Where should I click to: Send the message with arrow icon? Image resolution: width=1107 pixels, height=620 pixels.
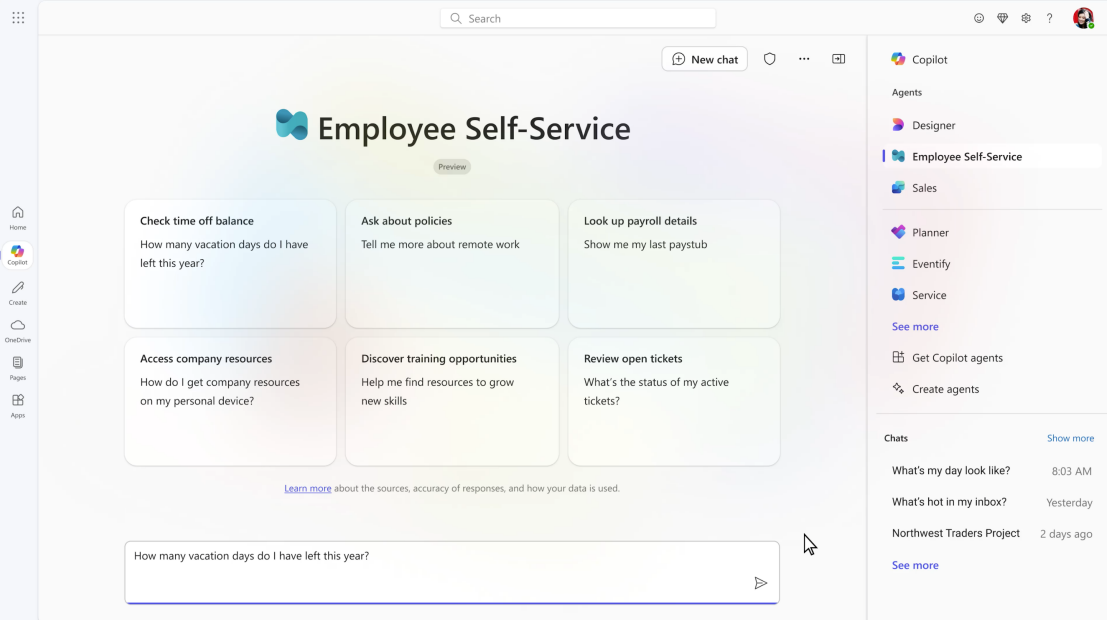click(760, 583)
